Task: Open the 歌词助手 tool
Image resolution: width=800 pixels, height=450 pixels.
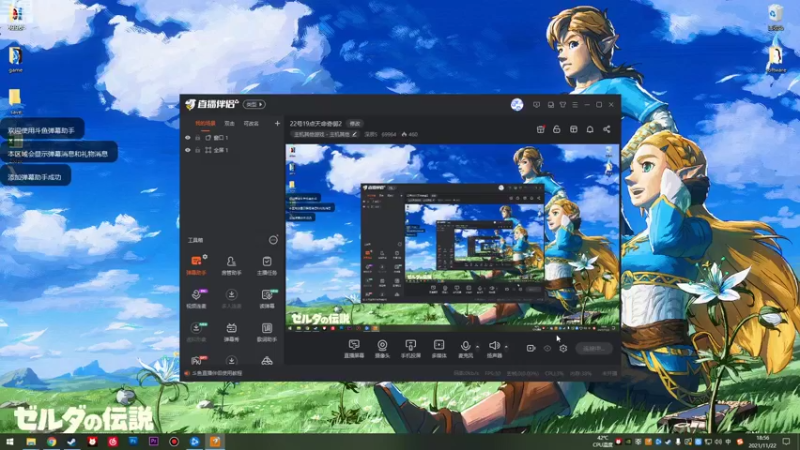Action: pos(267,332)
